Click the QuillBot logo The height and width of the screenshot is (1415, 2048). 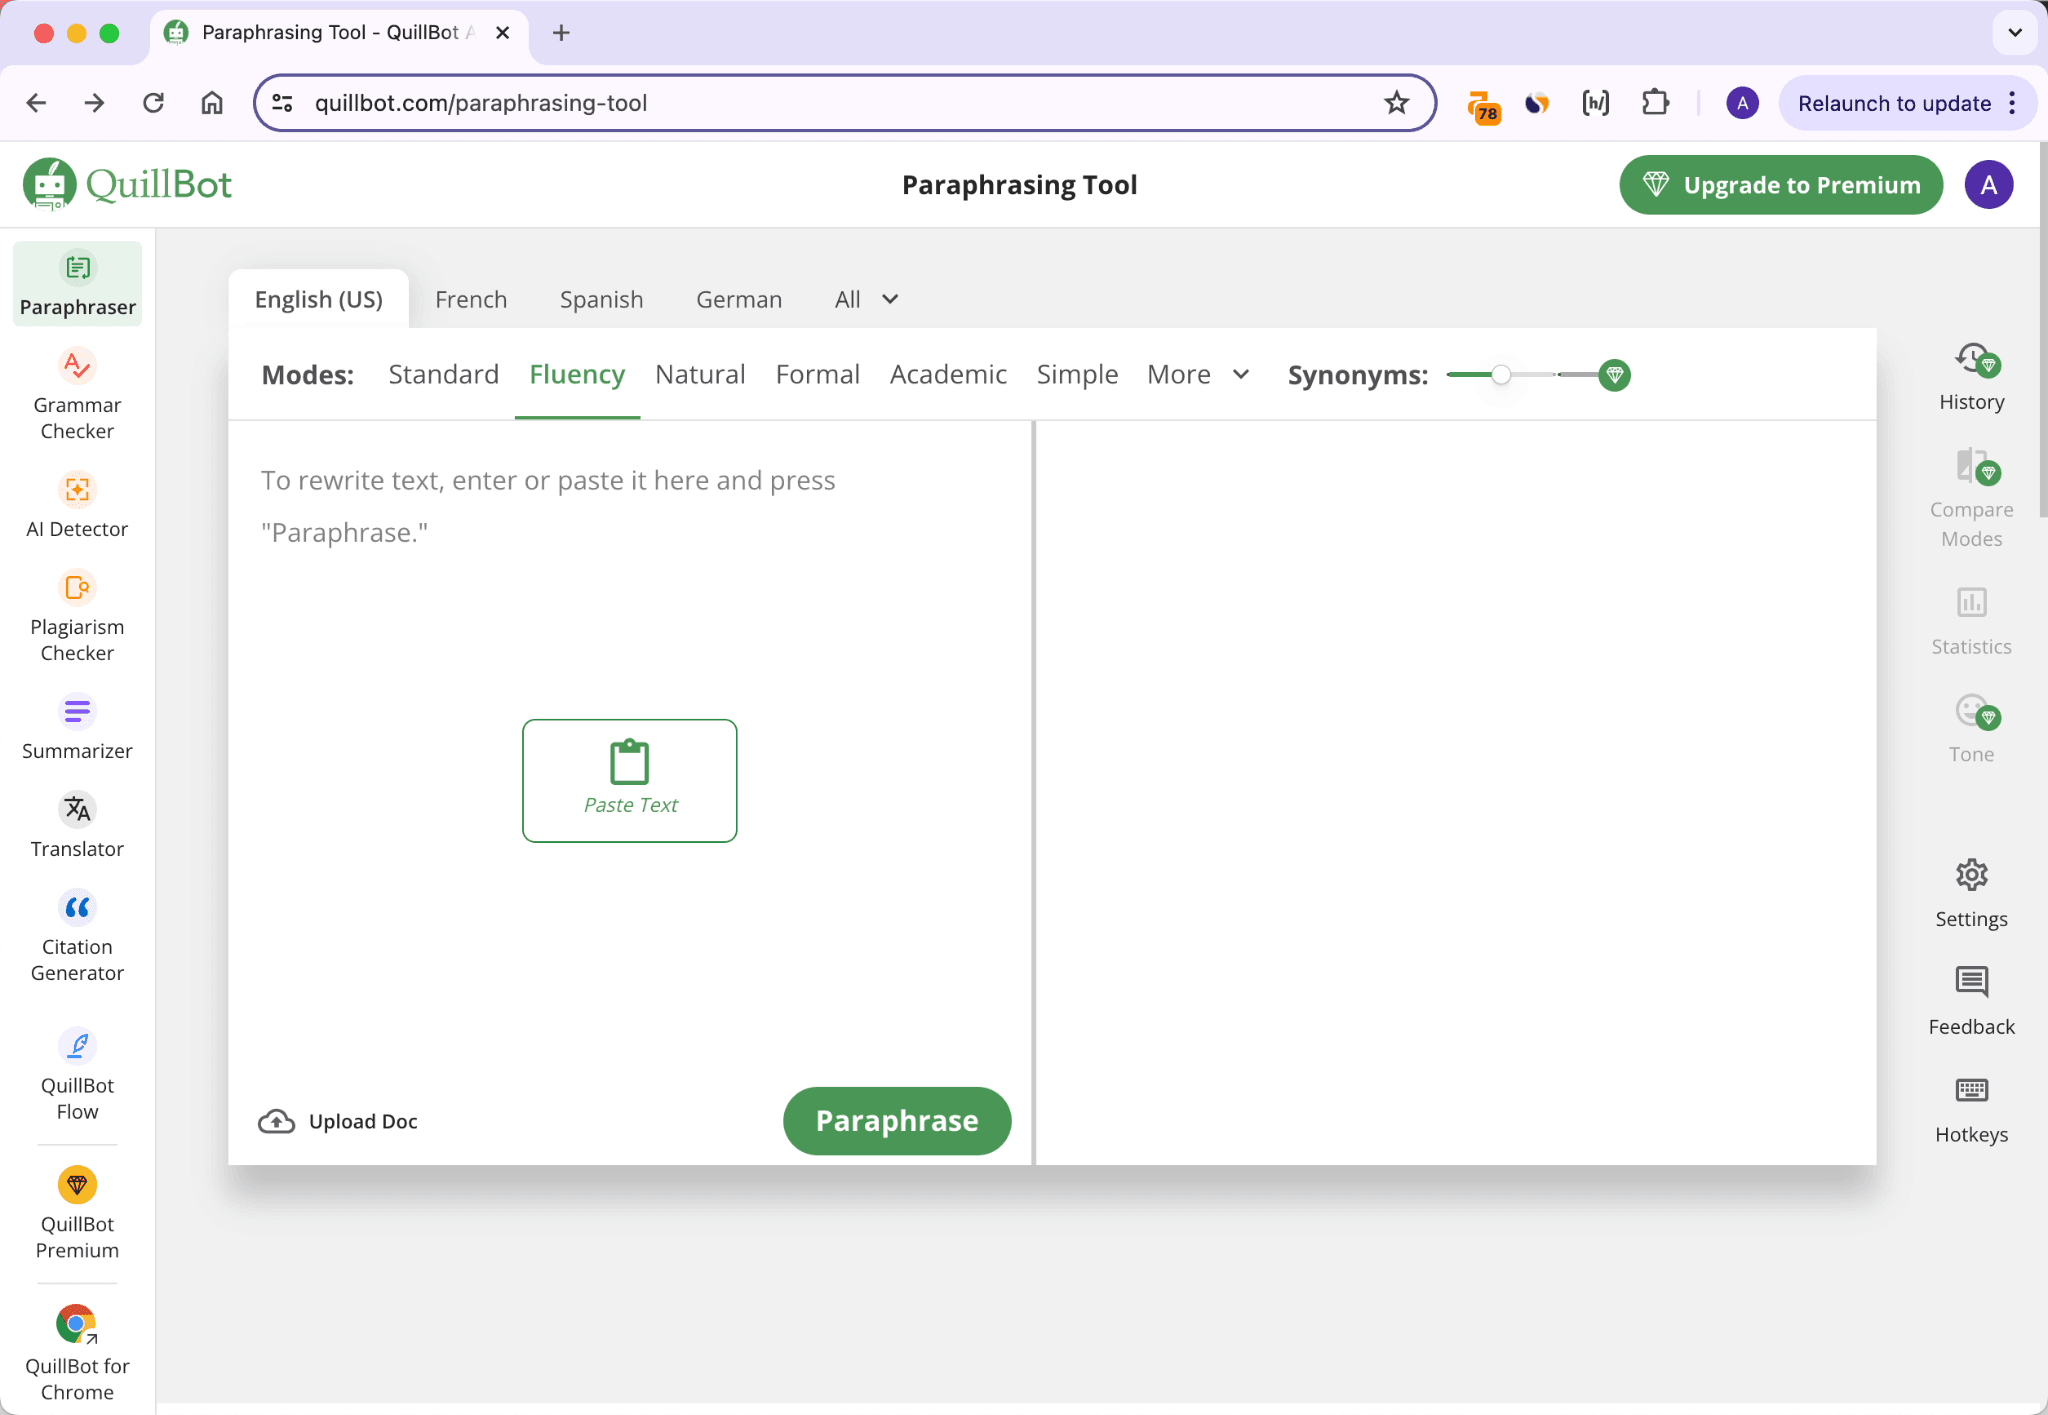pos(127,184)
